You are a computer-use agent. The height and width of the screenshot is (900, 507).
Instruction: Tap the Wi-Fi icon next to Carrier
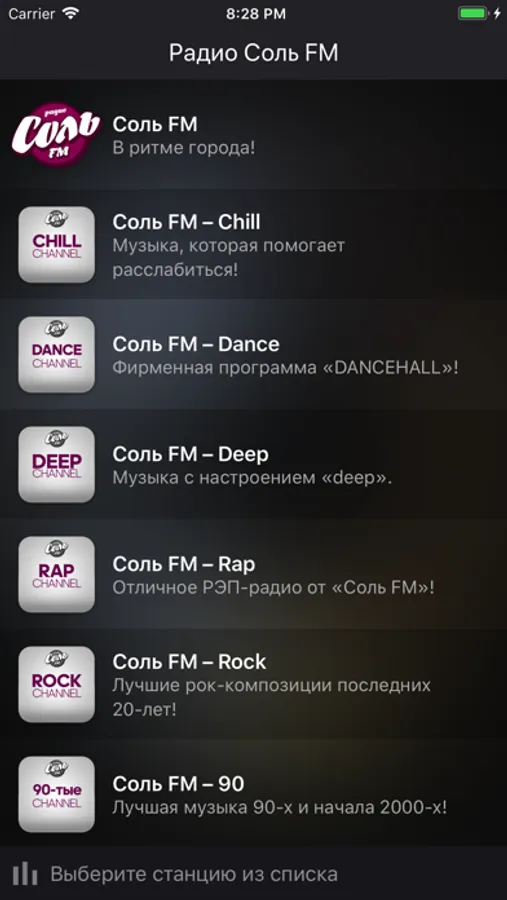[71, 14]
